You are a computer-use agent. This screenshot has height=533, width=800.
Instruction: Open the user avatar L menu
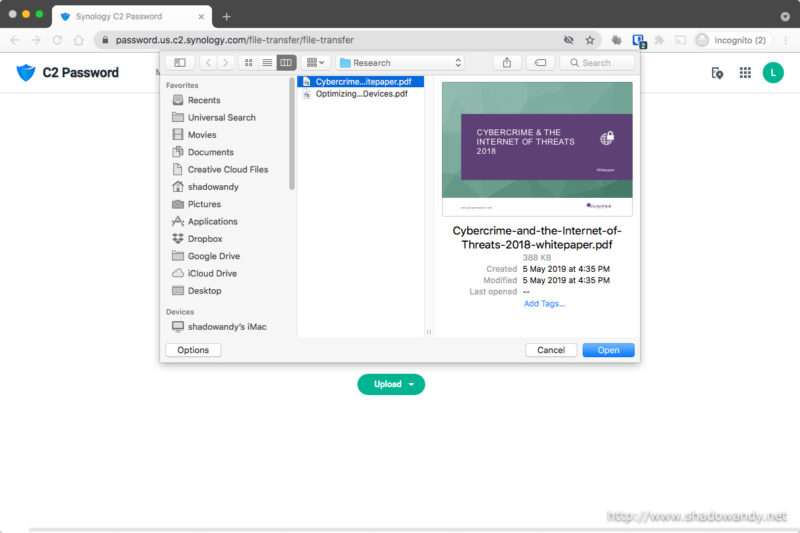[x=773, y=73]
